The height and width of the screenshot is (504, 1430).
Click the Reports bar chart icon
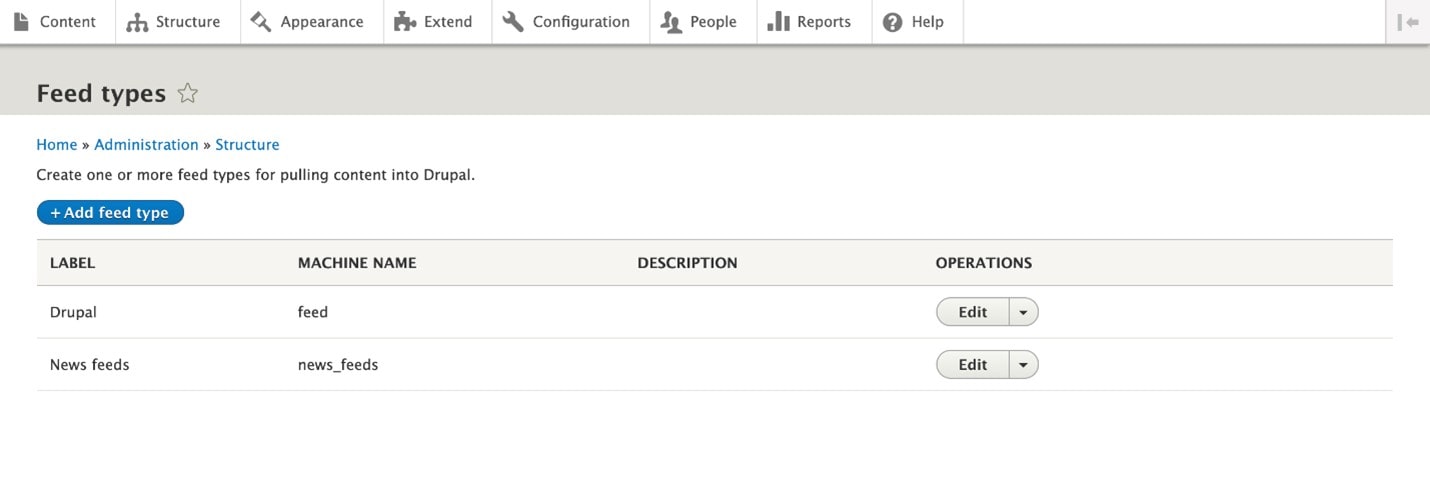point(778,22)
